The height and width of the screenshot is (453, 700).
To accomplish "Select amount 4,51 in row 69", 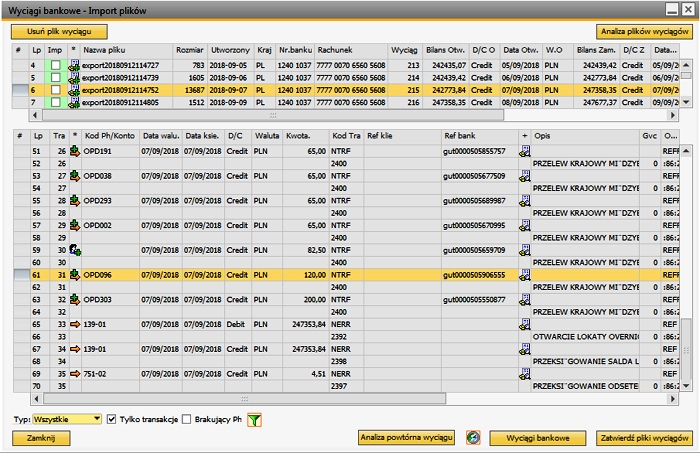I will point(305,374).
